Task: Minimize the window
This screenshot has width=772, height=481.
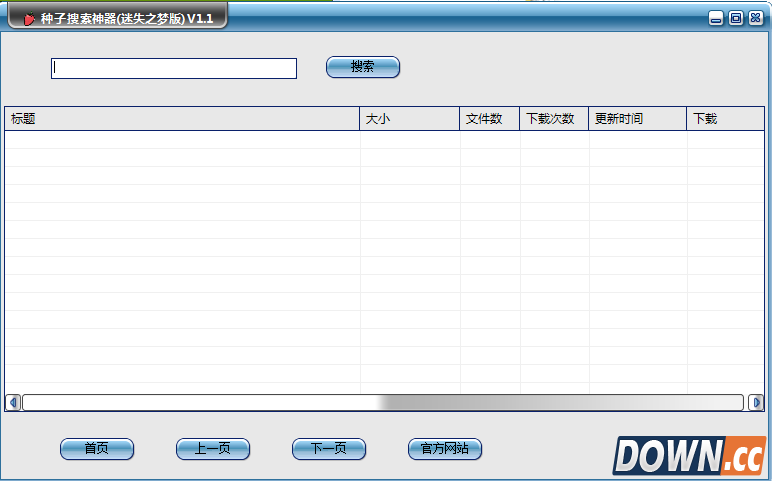Action: 716,18
